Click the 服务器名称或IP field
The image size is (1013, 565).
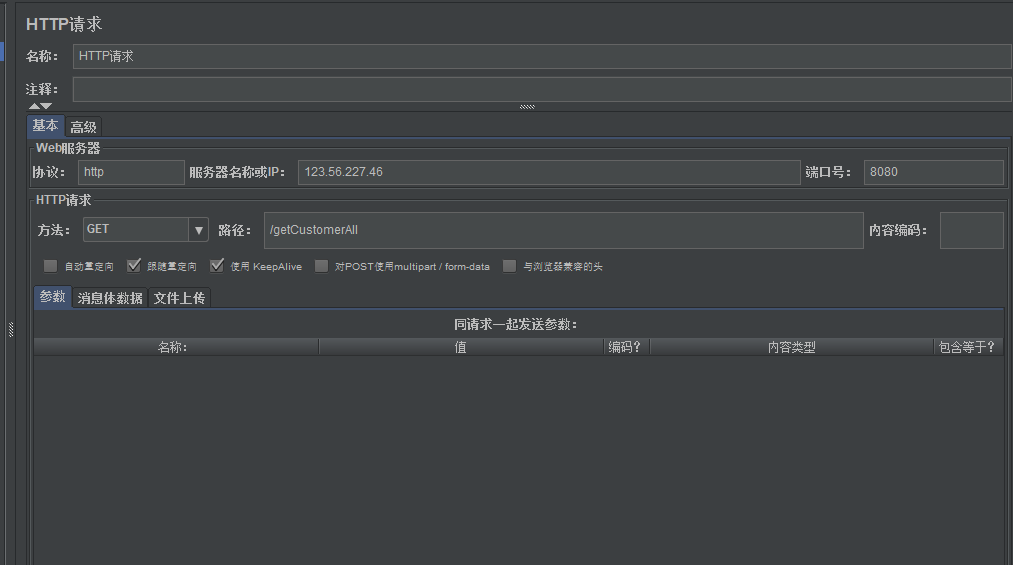pyautogui.click(x=549, y=172)
